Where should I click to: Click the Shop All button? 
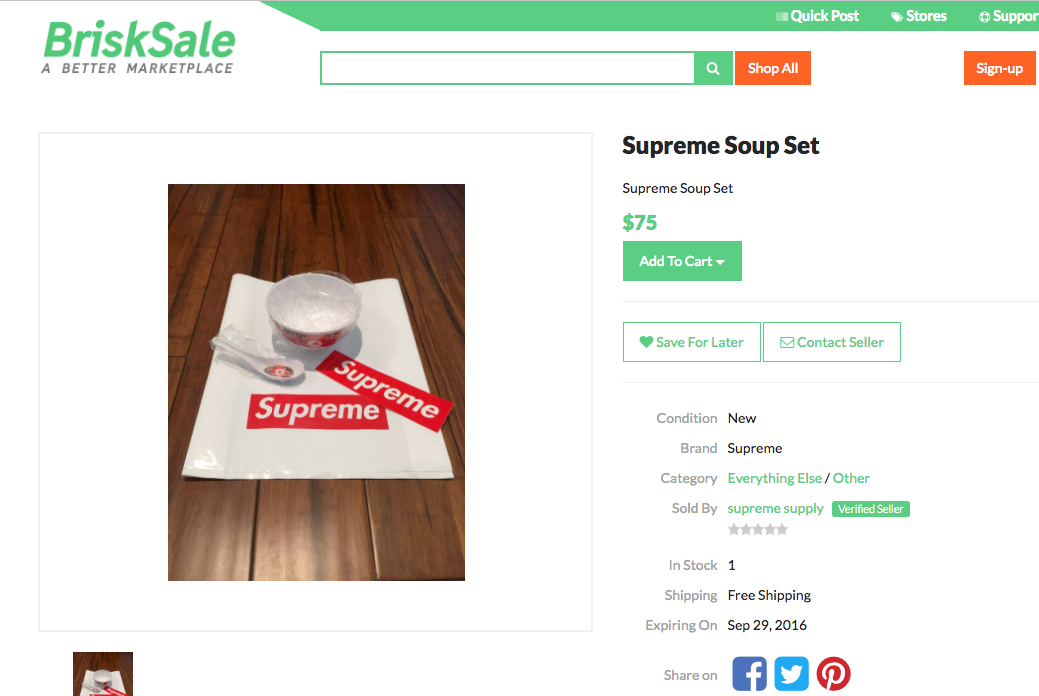(x=773, y=68)
